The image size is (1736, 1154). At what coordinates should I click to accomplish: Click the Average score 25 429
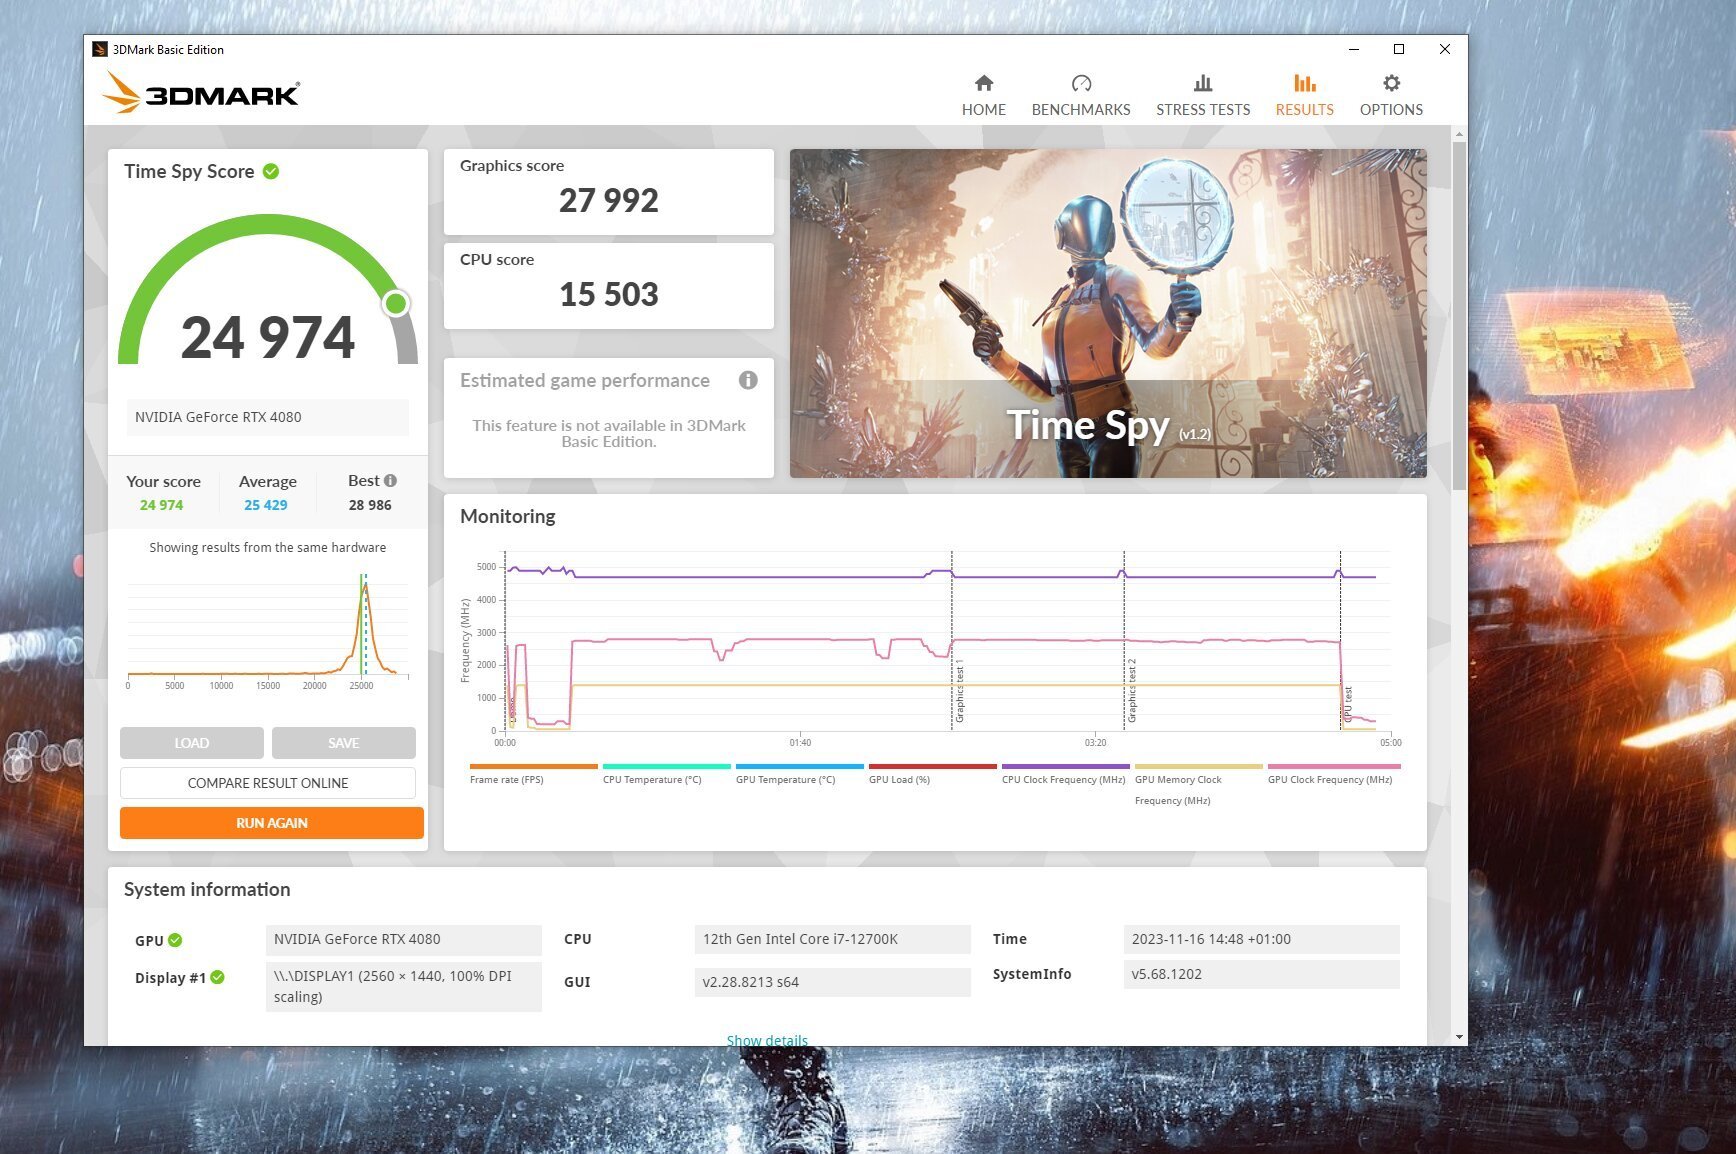266,505
